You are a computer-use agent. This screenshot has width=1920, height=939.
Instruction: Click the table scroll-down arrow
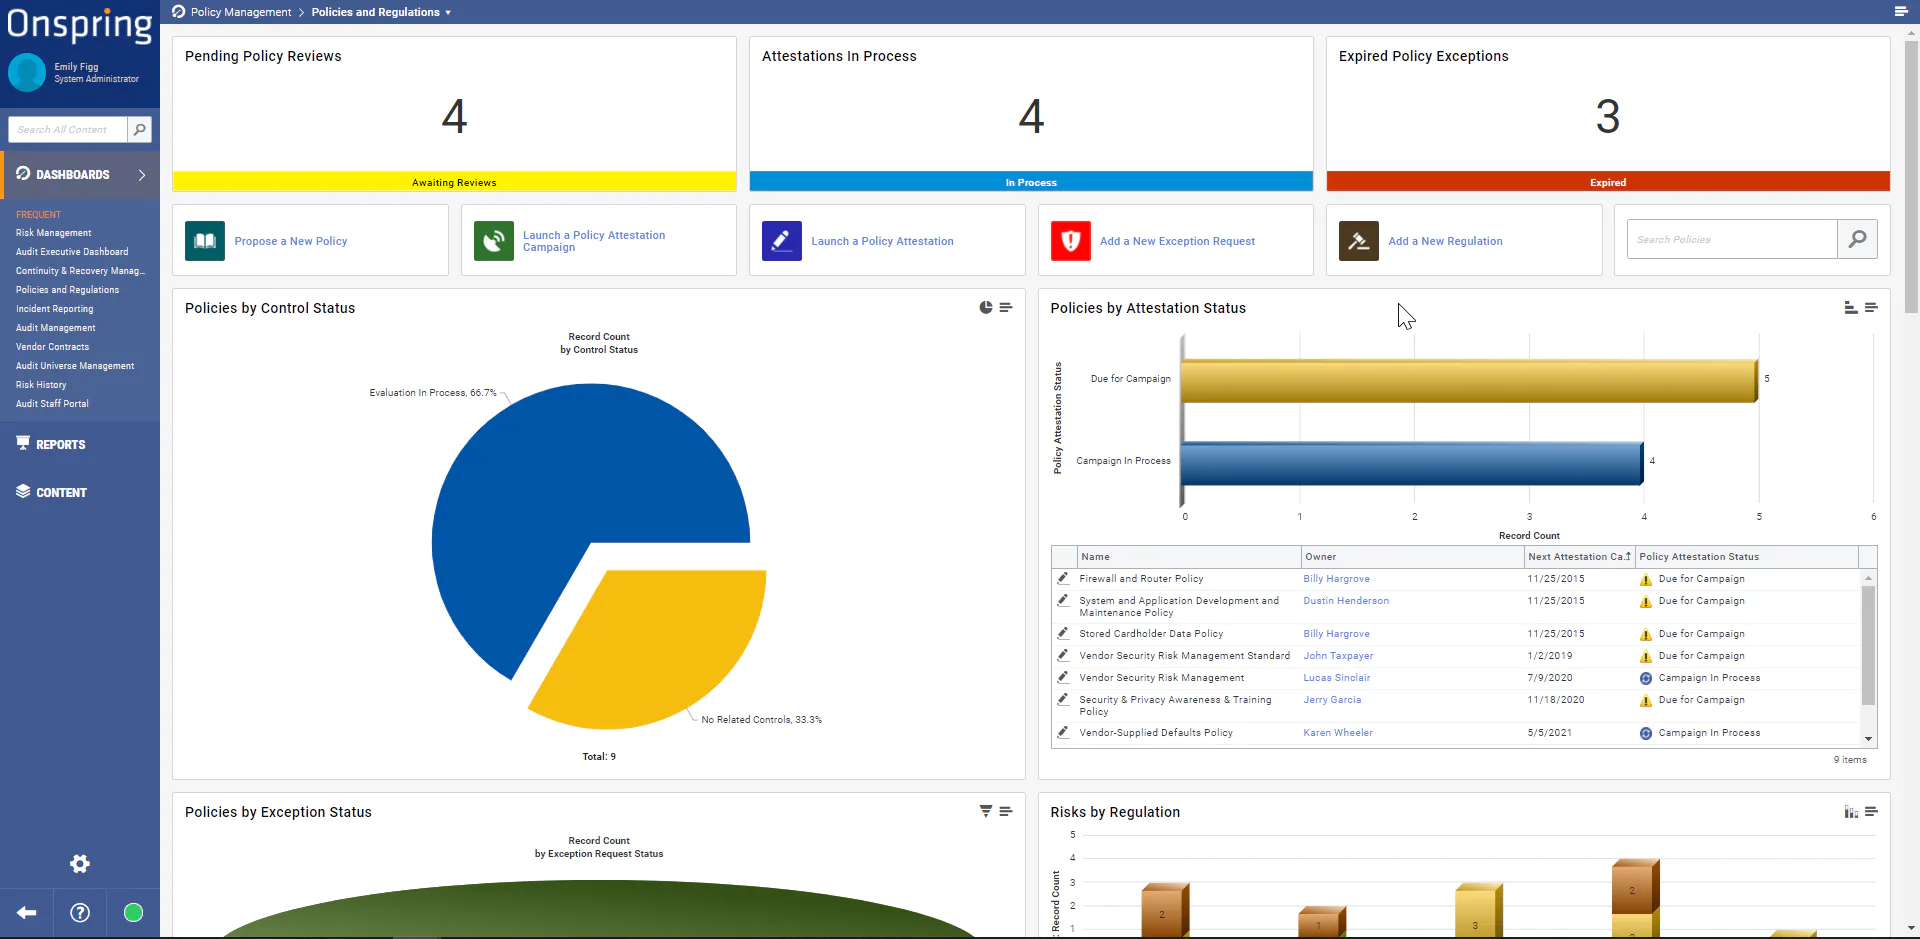coord(1868,739)
